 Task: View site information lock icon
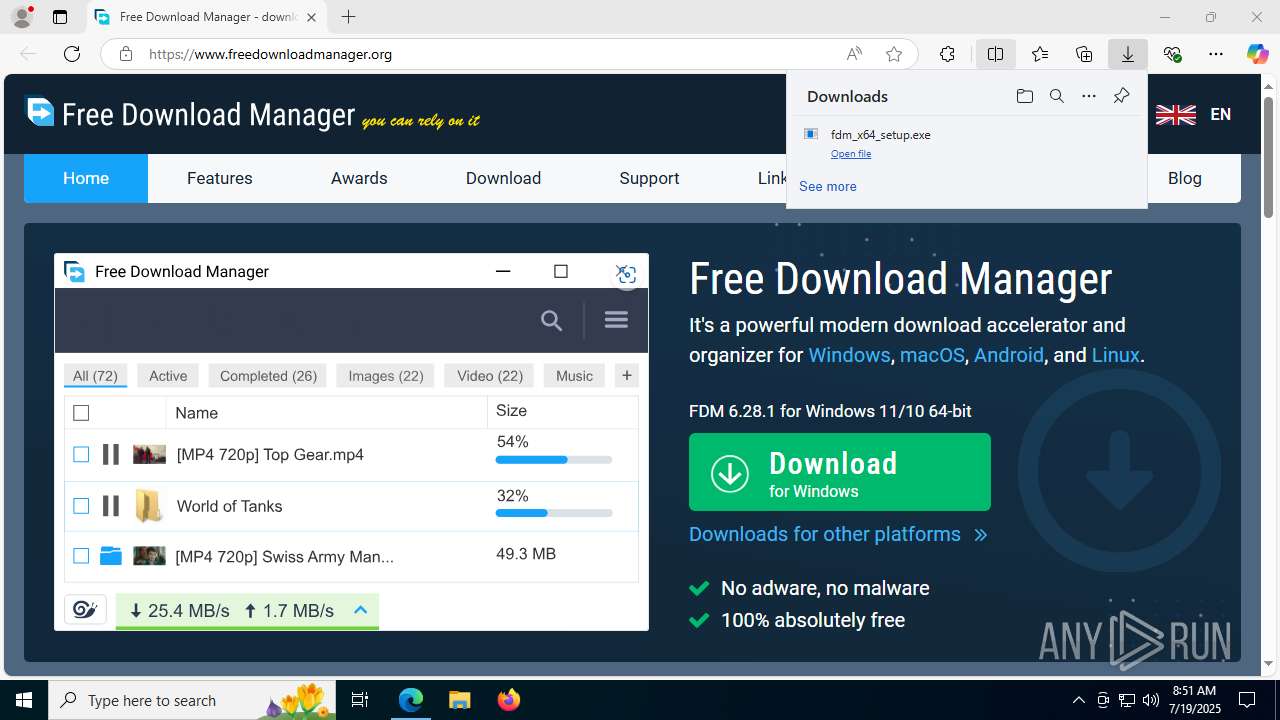pyautogui.click(x=125, y=54)
